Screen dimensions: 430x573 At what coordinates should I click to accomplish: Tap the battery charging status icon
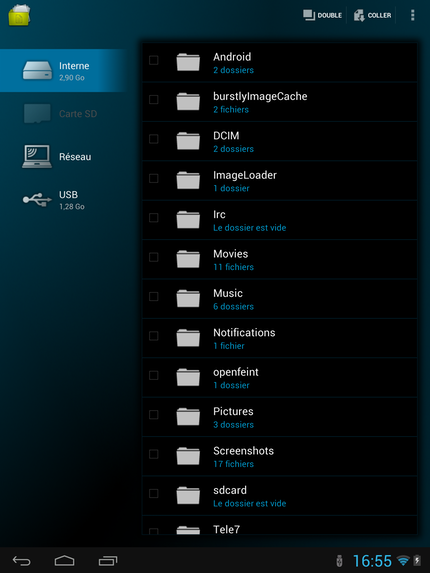[417, 561]
